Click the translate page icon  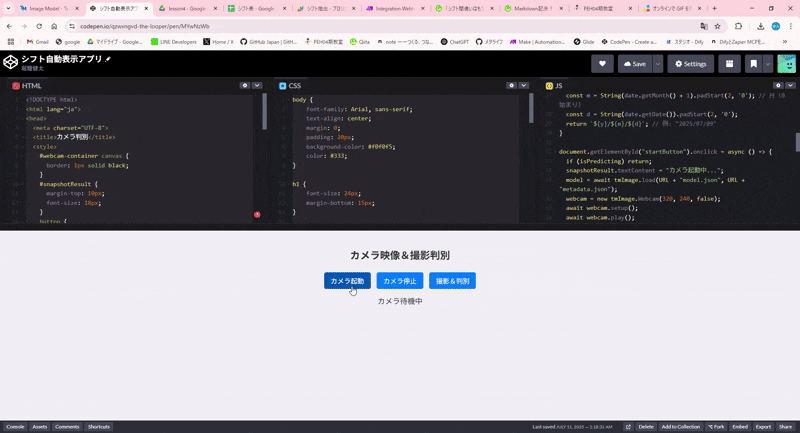704,26
